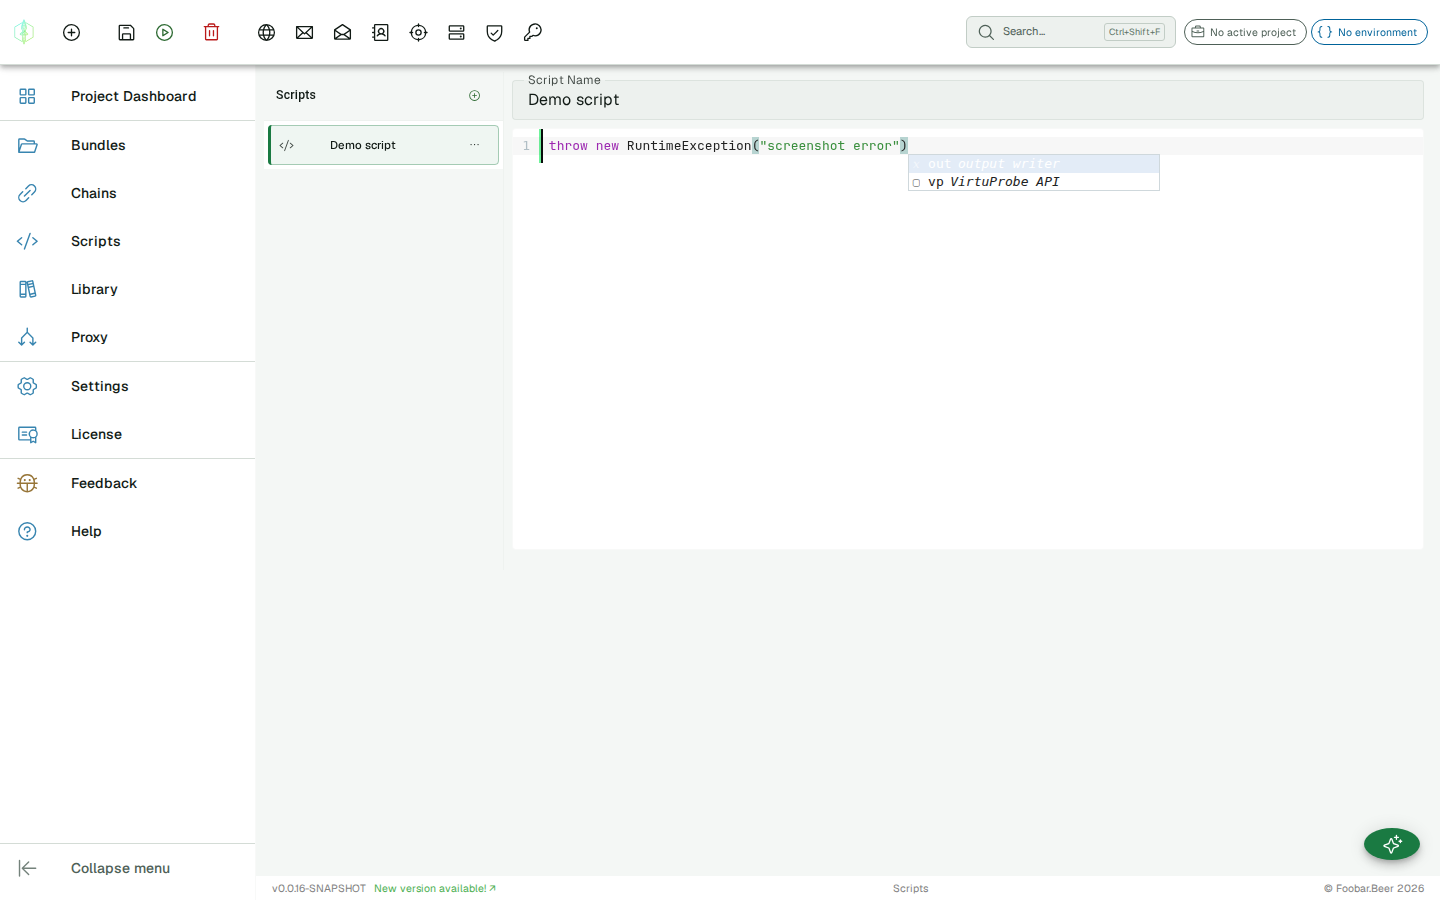The height and width of the screenshot is (900, 1440).
Task: Click the closed envelope toolbar icon
Action: [304, 32]
